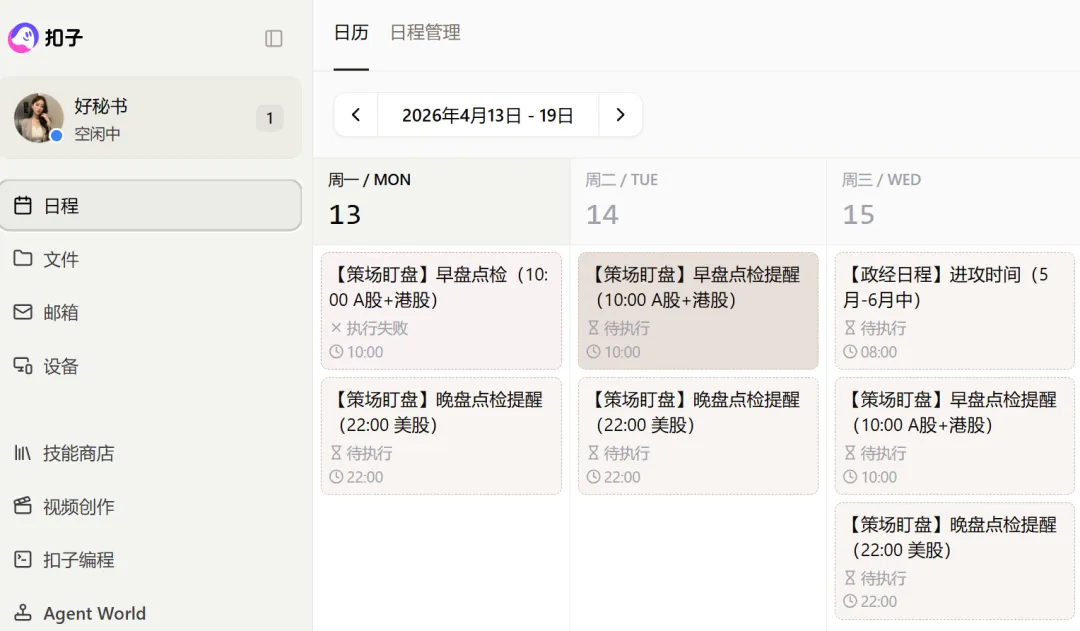
Task: Switch to the 日程管理 tab
Action: (425, 33)
